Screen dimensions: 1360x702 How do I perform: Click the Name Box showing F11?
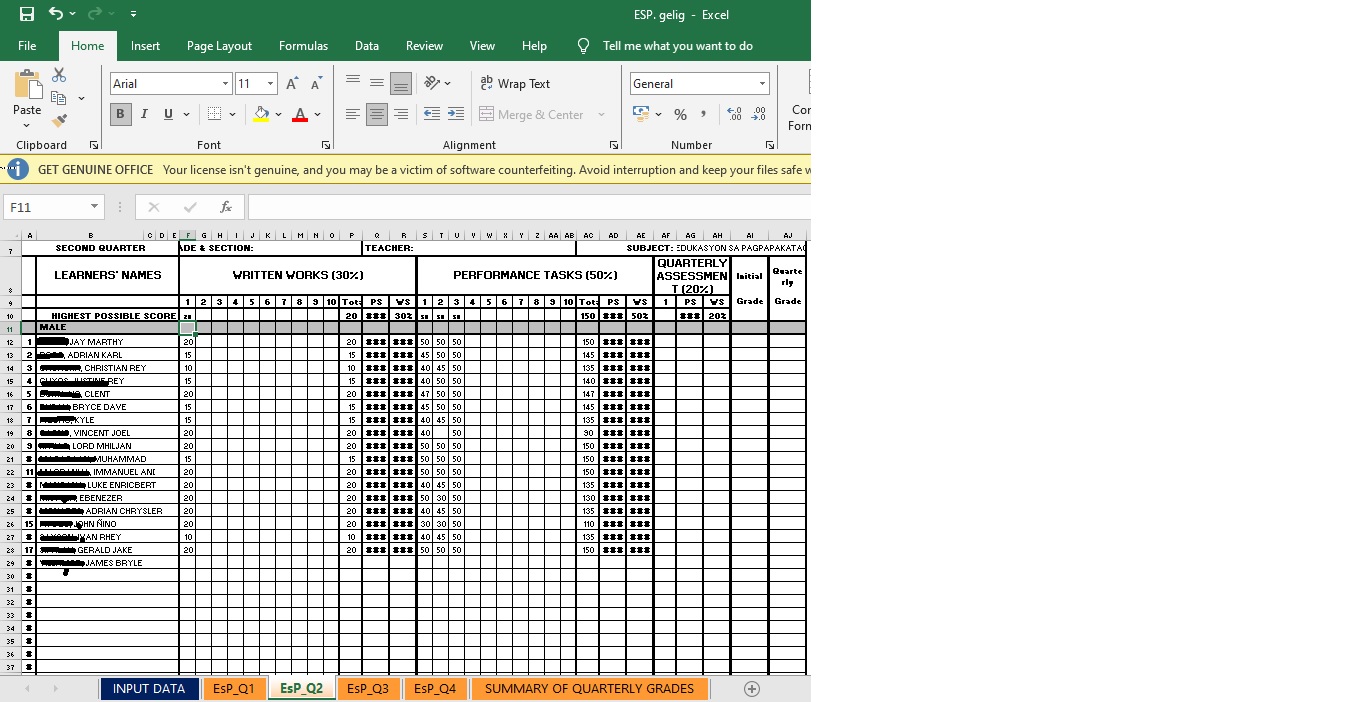click(x=45, y=207)
